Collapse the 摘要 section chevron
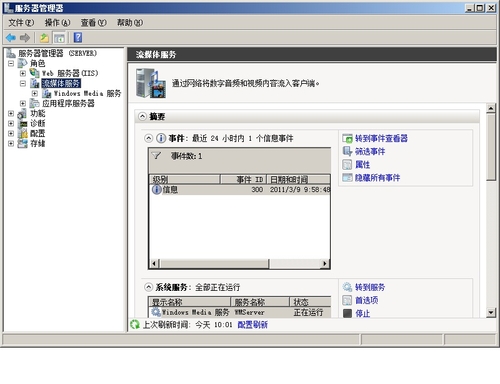The height and width of the screenshot is (384, 500). 142,116
